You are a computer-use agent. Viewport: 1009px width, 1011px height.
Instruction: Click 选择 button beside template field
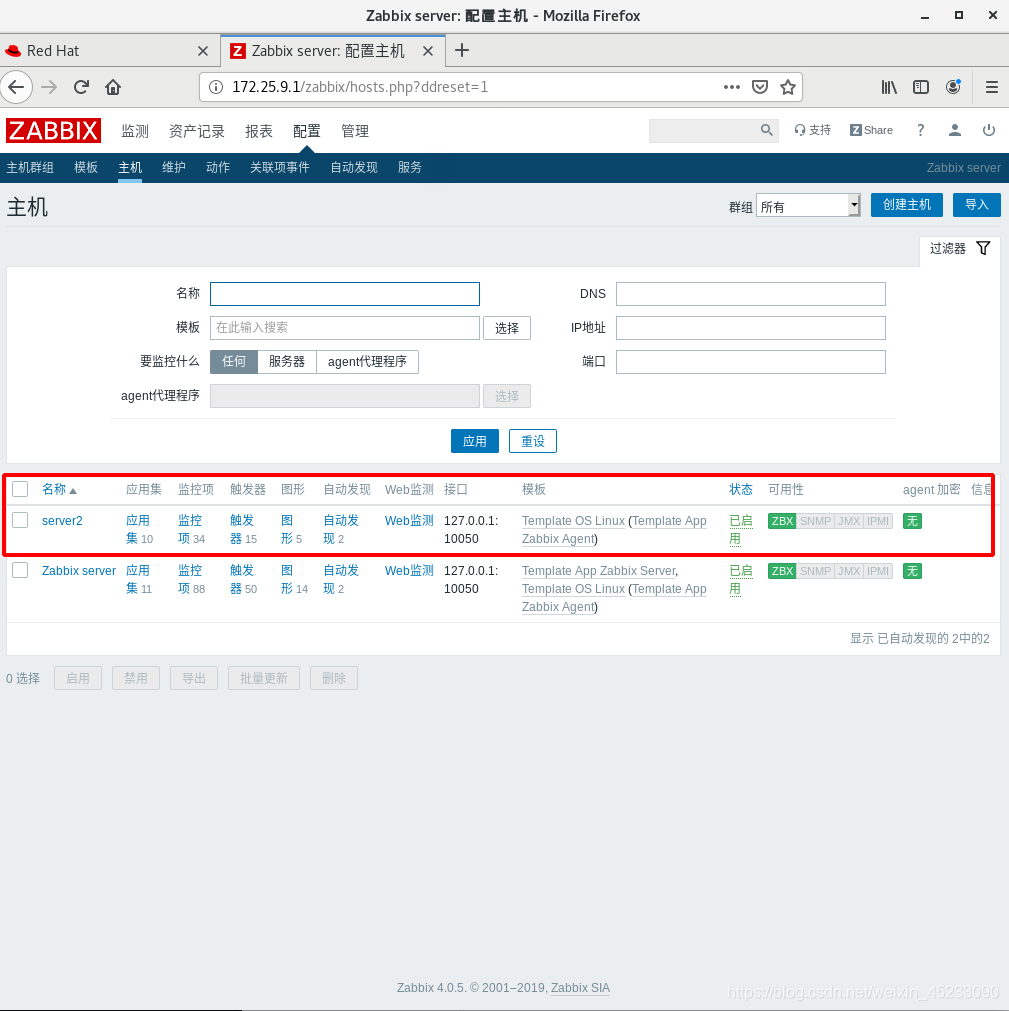507,328
